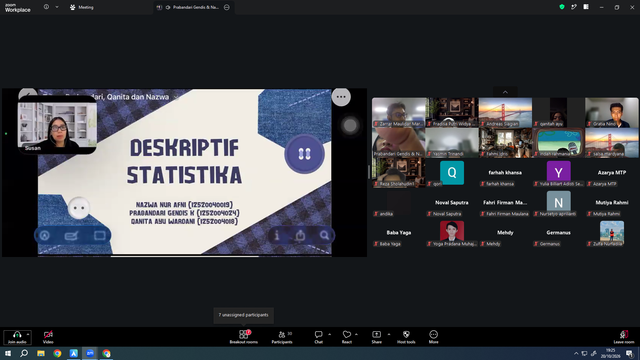Open the Windows Start menu
This screenshot has height=360, width=640.
coord(8,353)
